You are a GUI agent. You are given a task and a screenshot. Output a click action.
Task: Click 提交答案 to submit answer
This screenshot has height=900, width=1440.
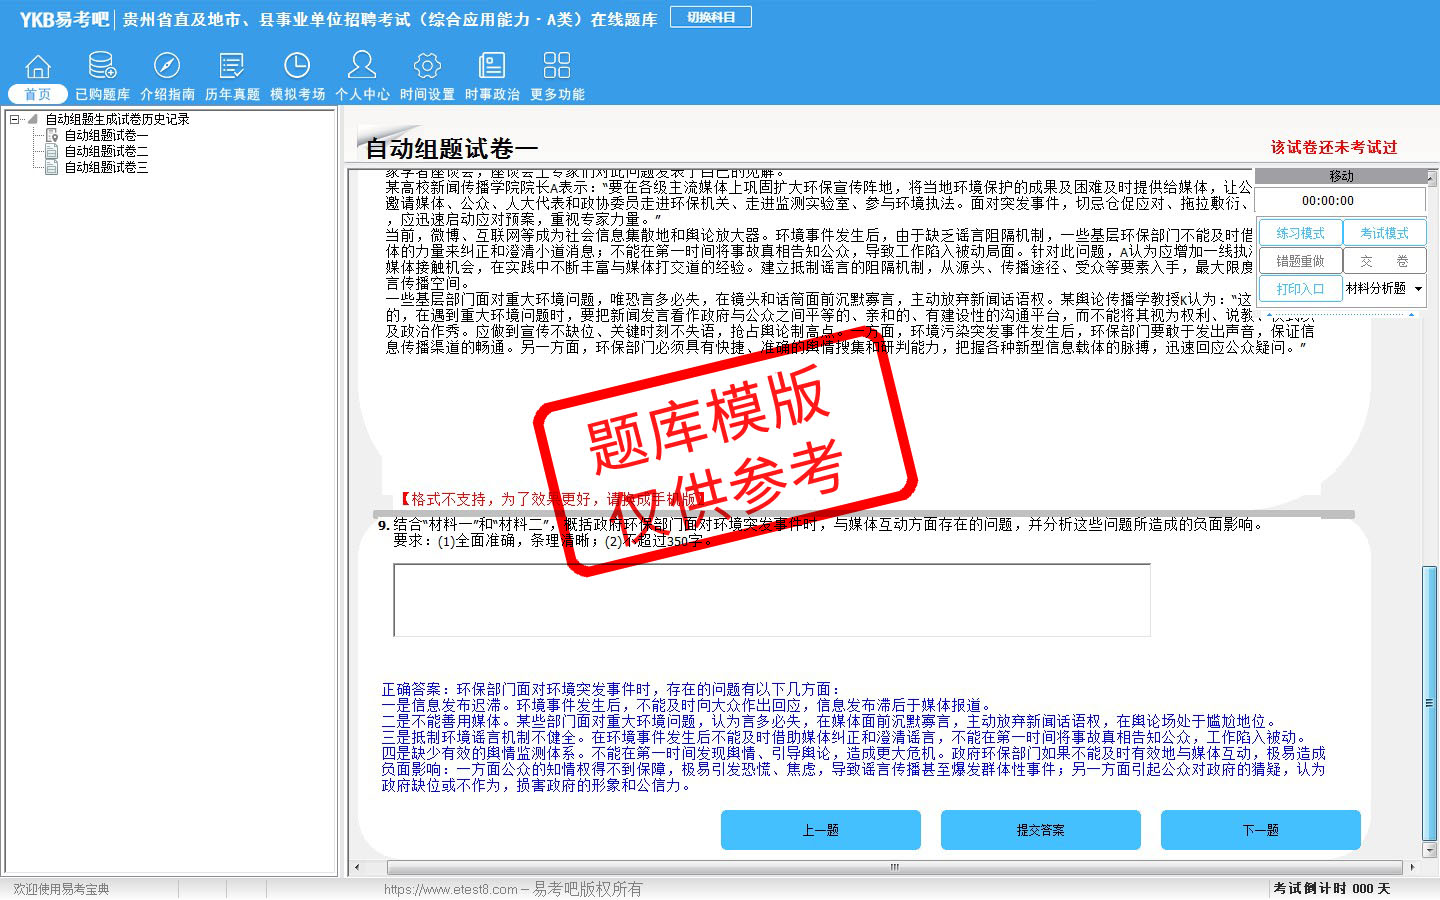(1040, 830)
